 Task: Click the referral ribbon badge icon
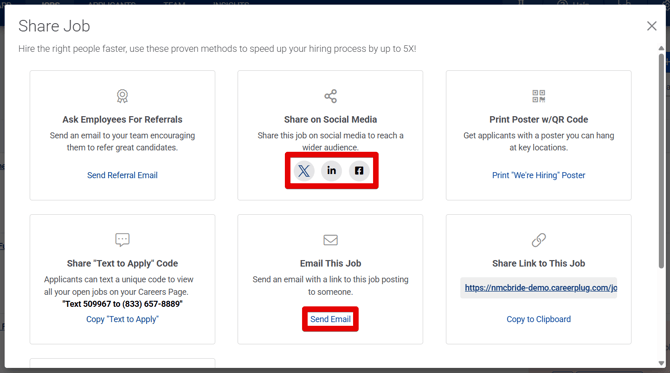pos(122,96)
